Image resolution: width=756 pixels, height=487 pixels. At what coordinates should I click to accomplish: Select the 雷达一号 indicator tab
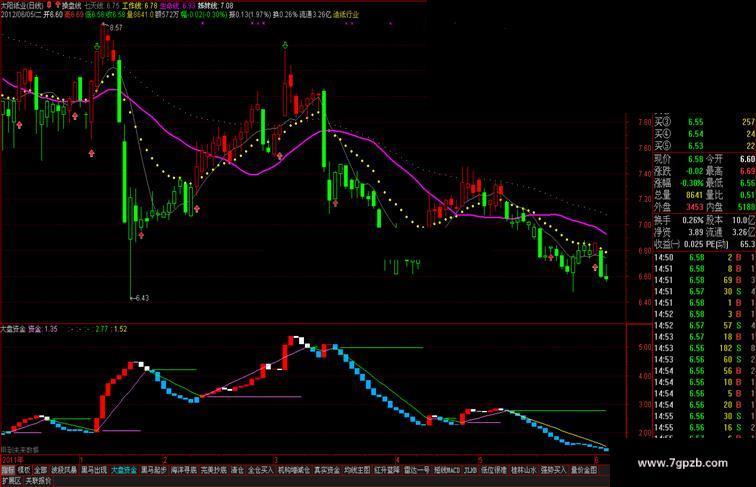click(417, 470)
